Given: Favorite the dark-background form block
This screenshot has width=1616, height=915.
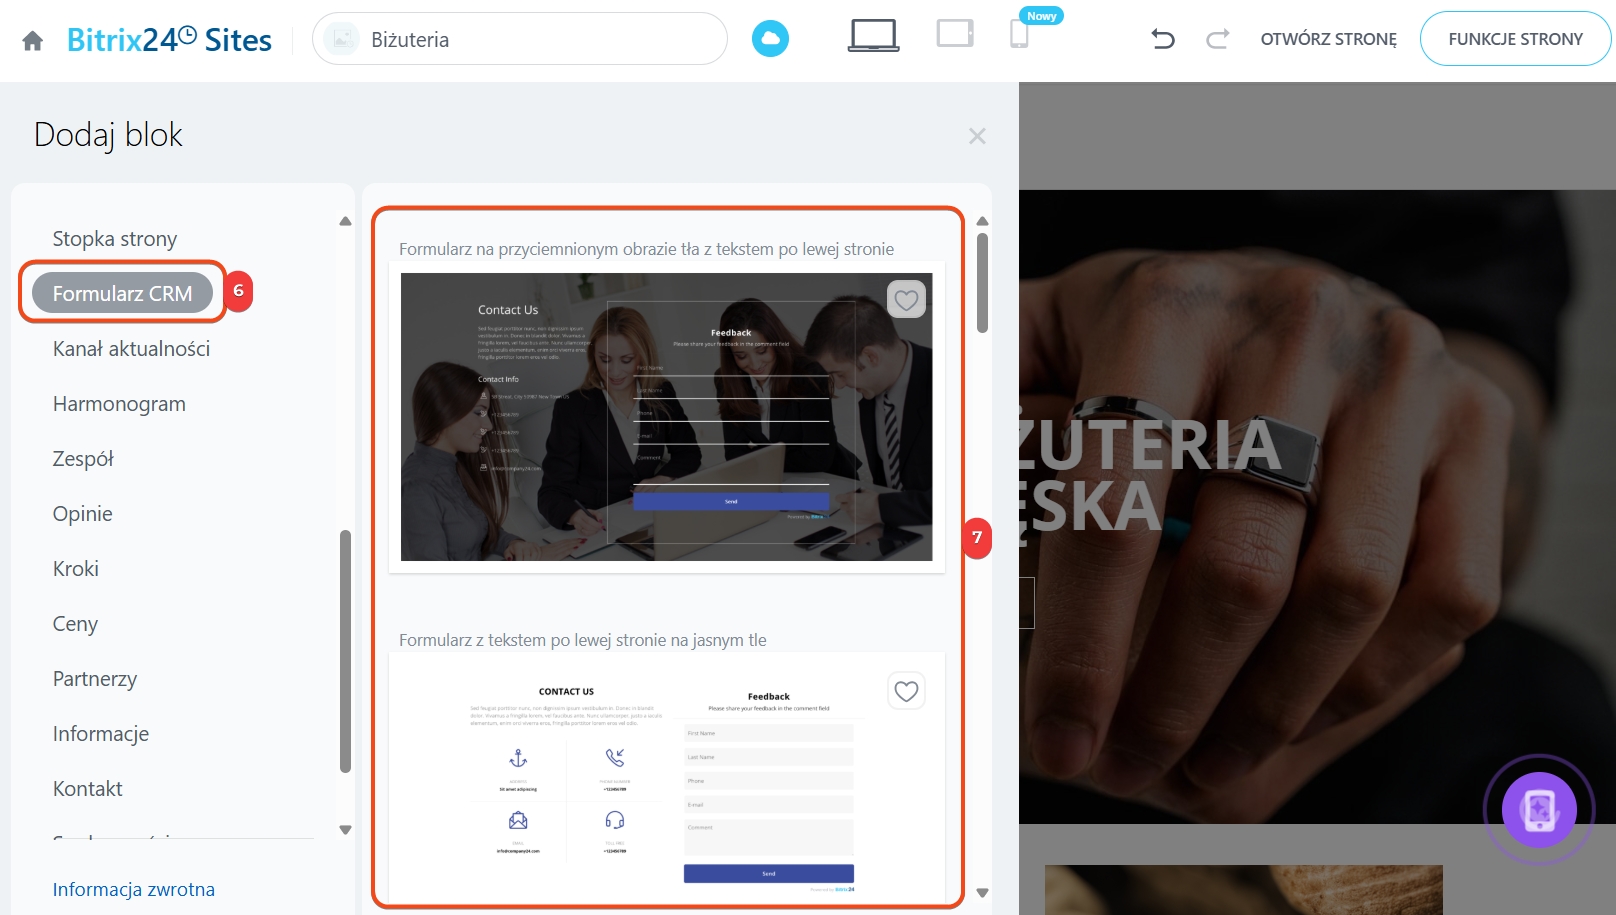Looking at the screenshot, I should pos(906,299).
